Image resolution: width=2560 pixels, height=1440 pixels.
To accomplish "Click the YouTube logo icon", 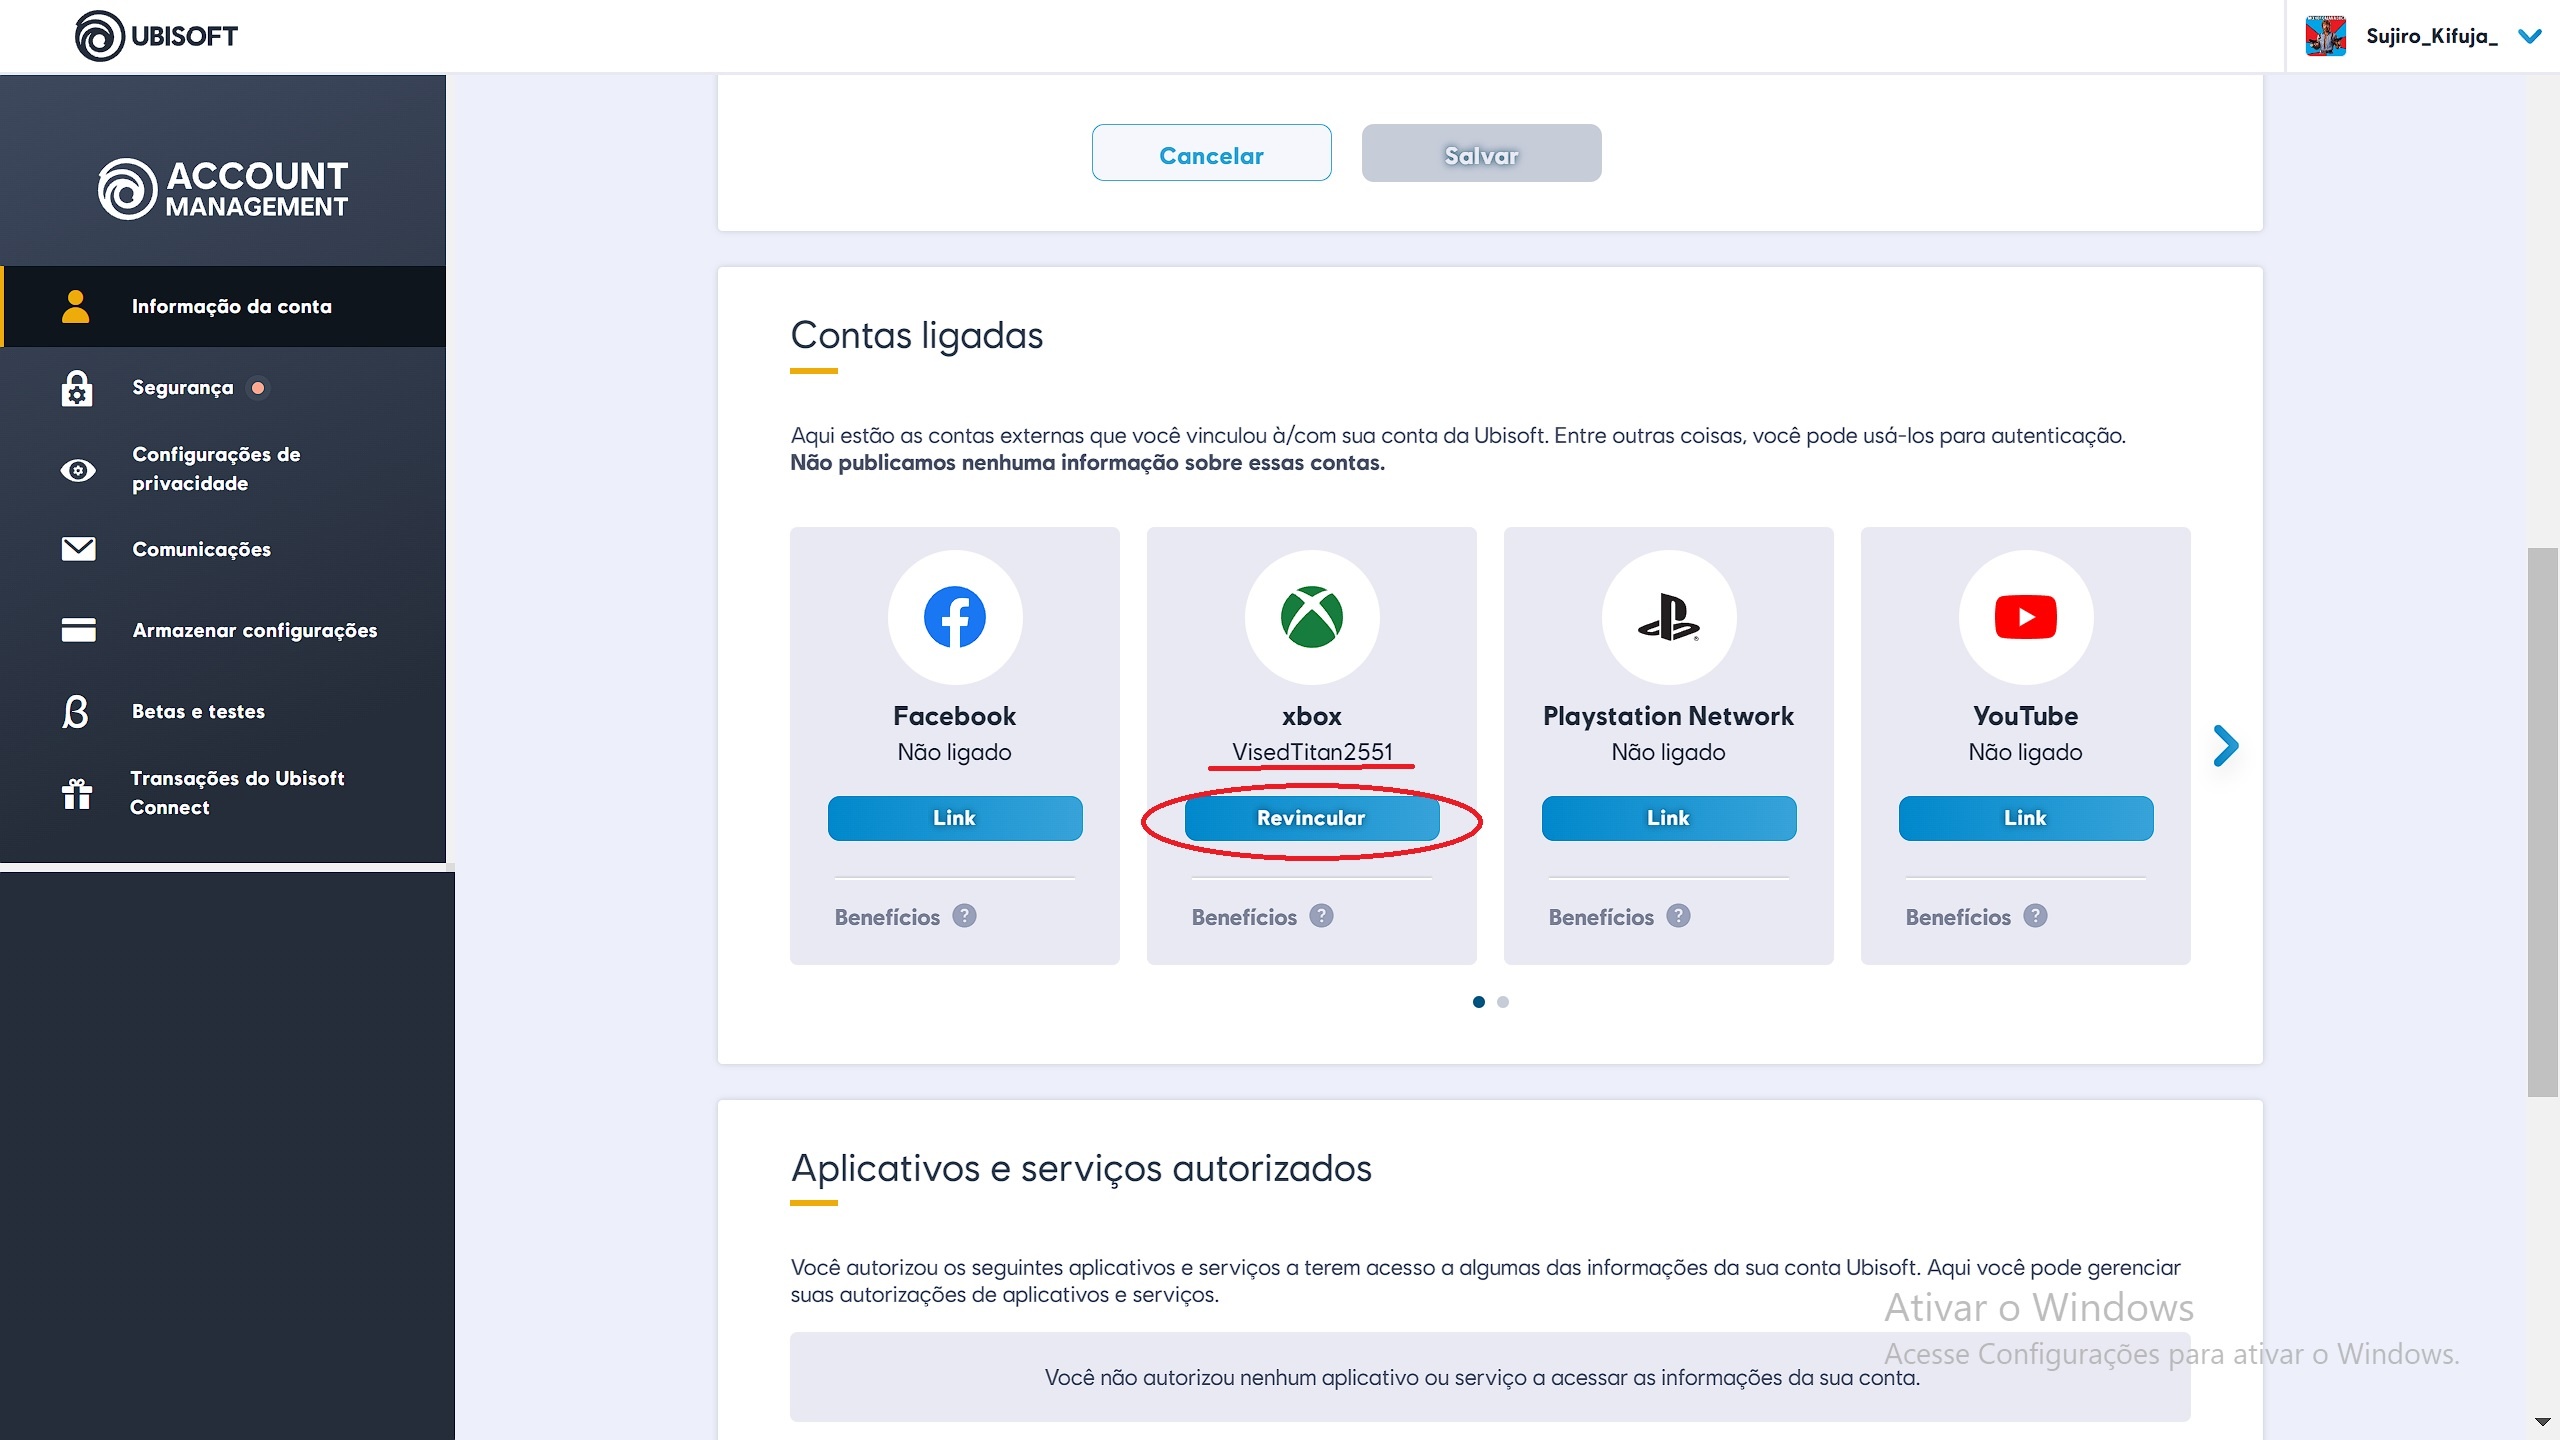I will tap(2026, 617).
